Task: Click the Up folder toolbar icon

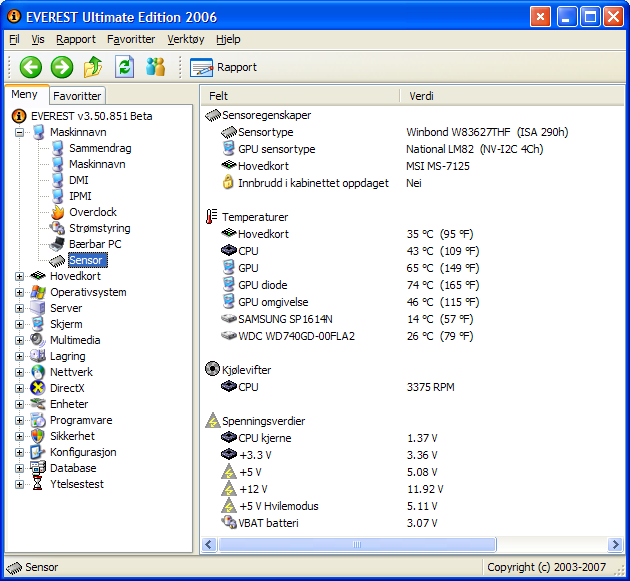Action: click(93, 67)
